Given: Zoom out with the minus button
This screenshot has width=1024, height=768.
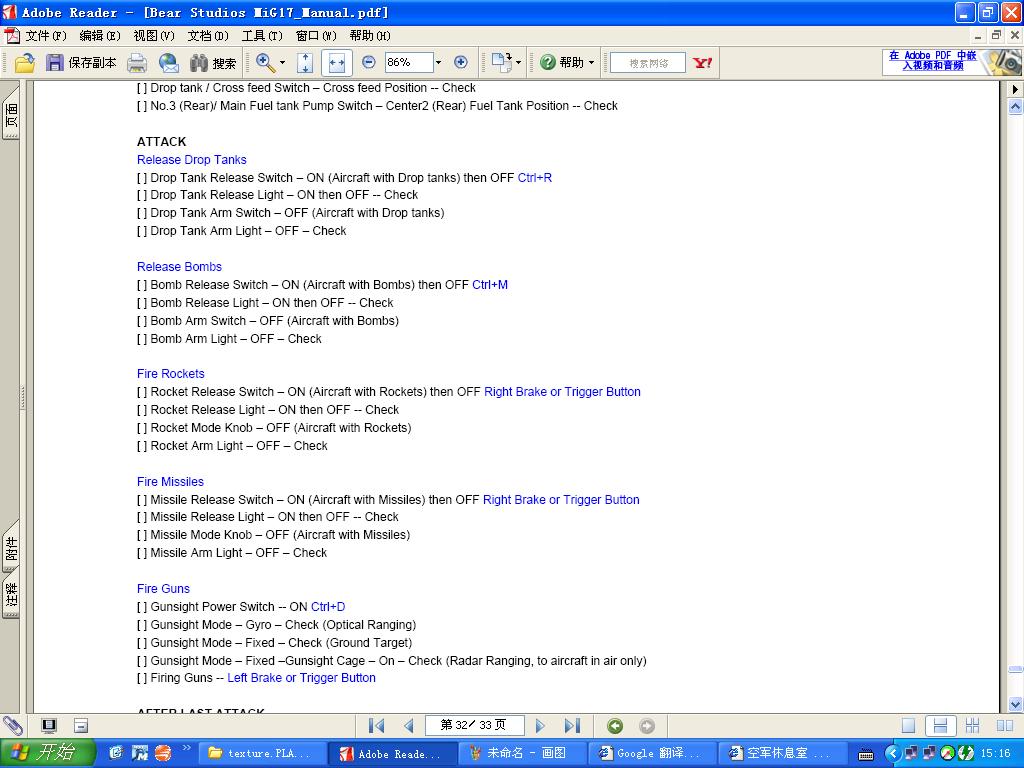Looking at the screenshot, I should [368, 62].
